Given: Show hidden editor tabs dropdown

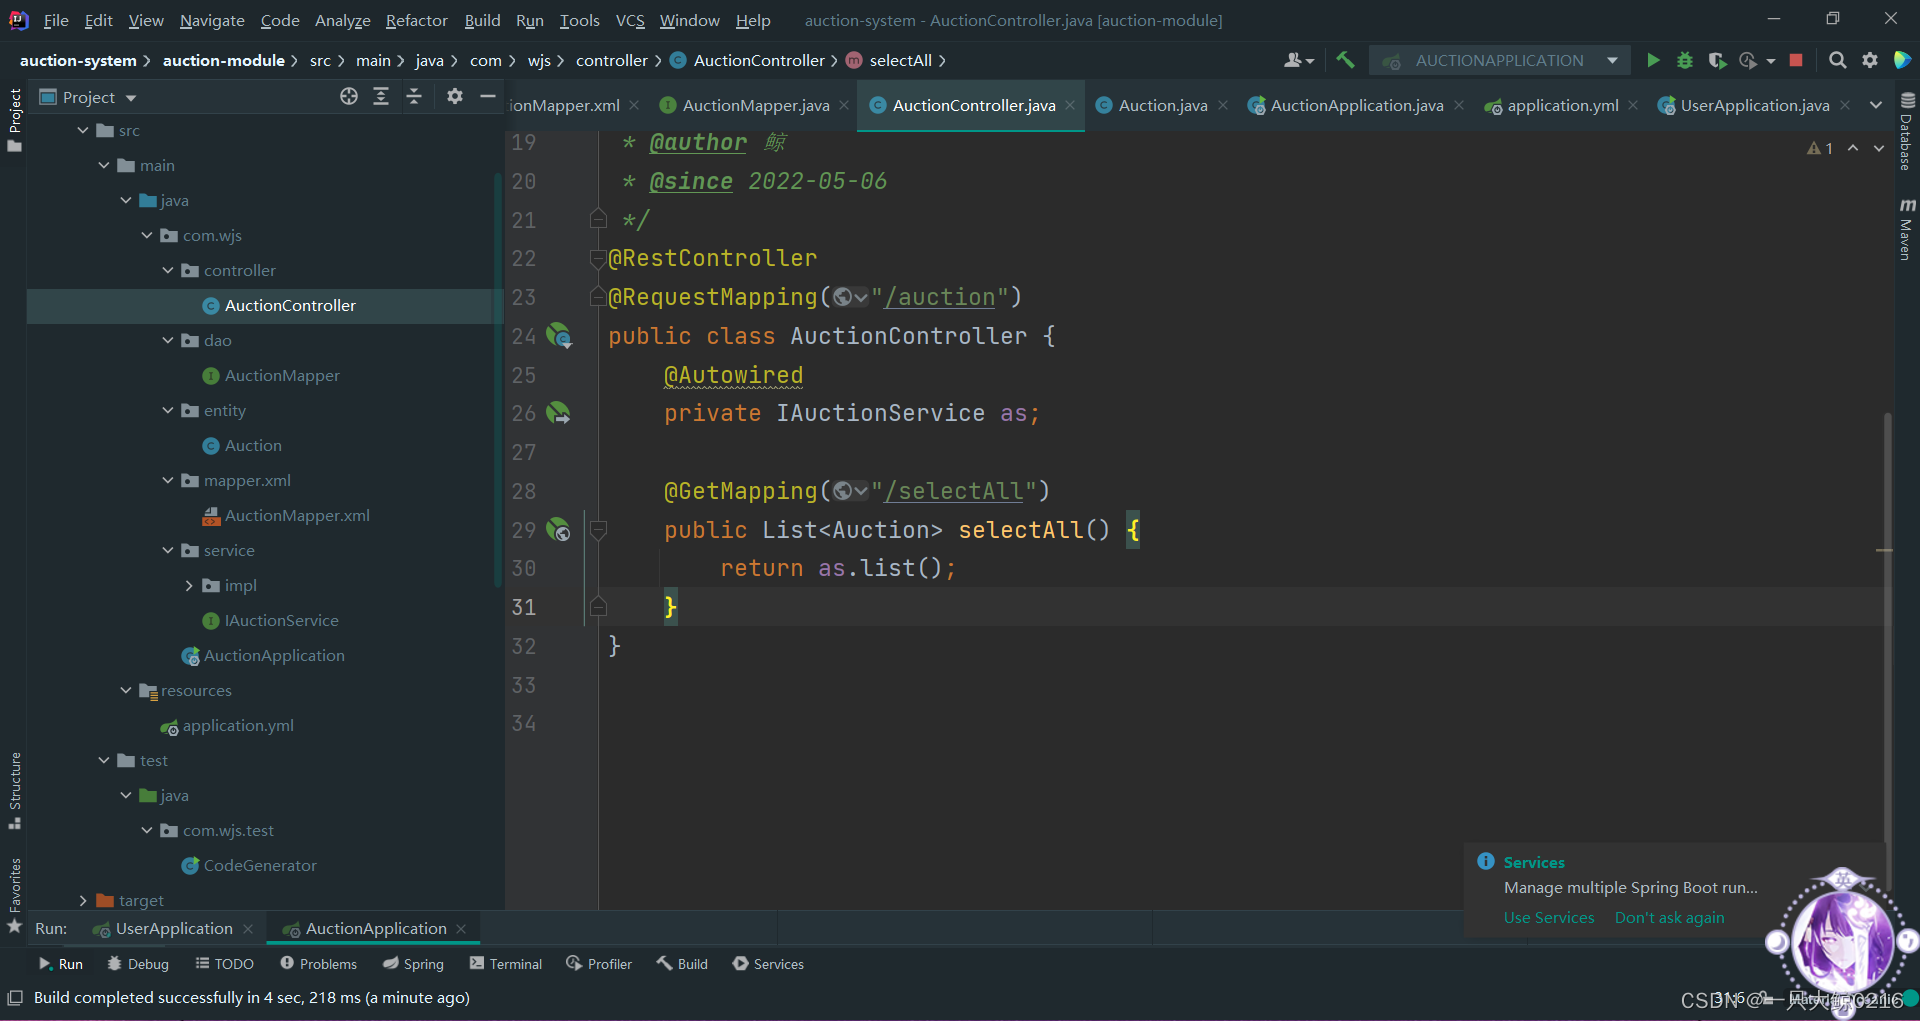Looking at the screenshot, I should click(x=1876, y=106).
